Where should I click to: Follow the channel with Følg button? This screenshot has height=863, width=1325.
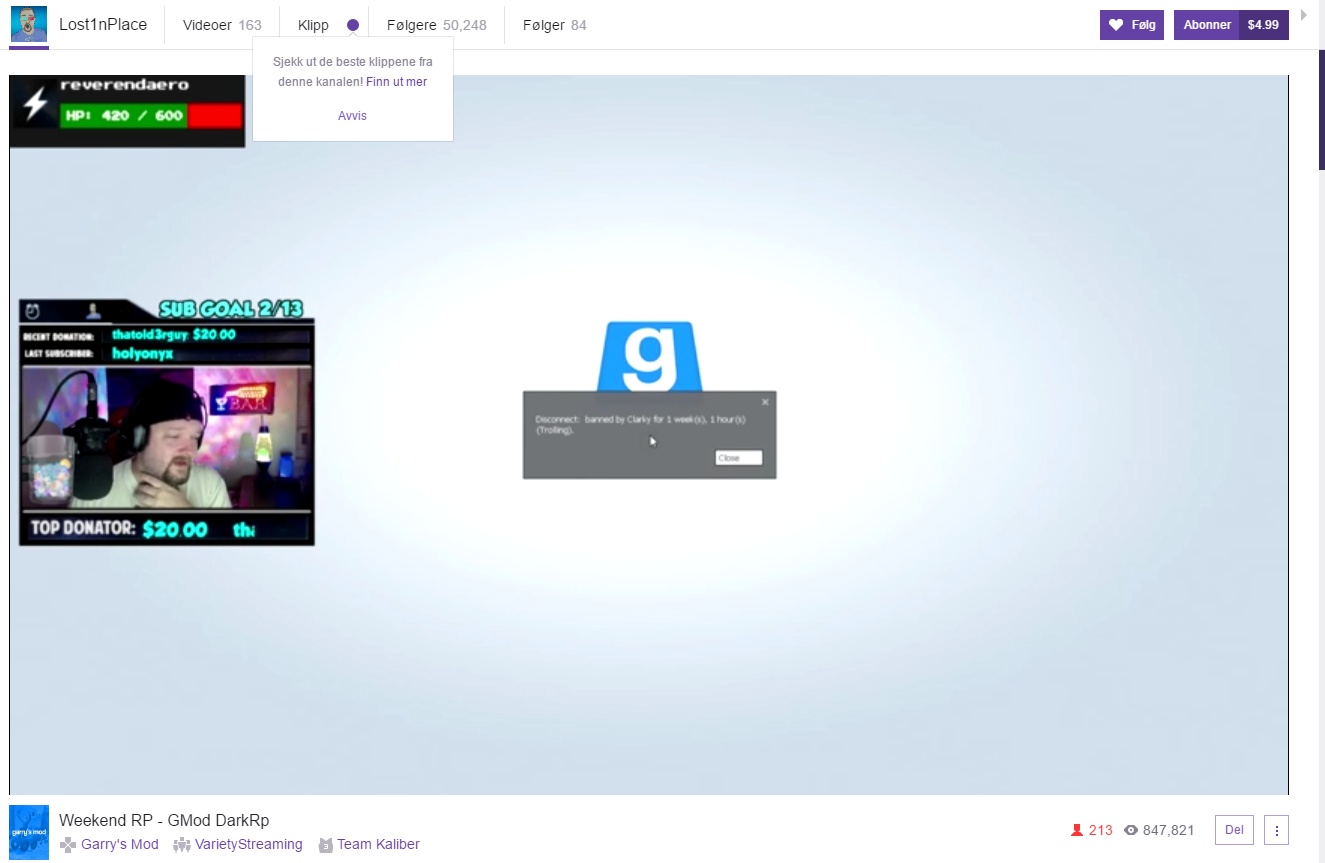[1132, 25]
